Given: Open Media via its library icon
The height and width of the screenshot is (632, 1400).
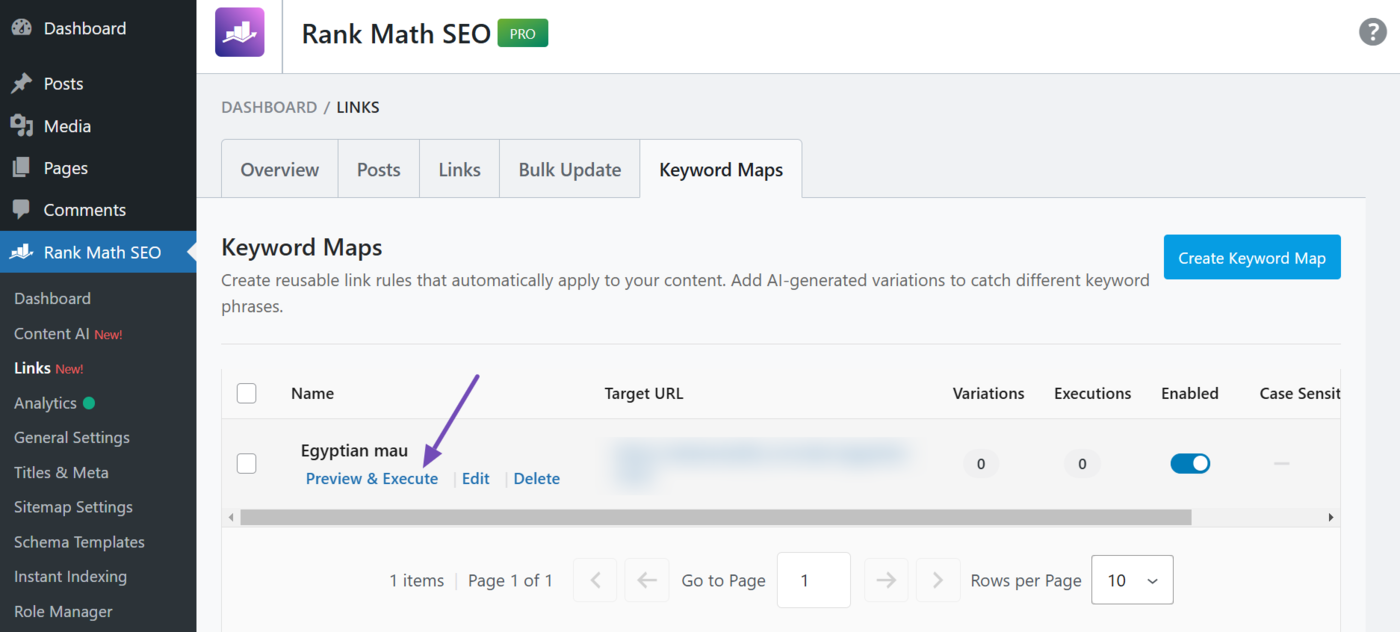Looking at the screenshot, I should click(x=22, y=125).
